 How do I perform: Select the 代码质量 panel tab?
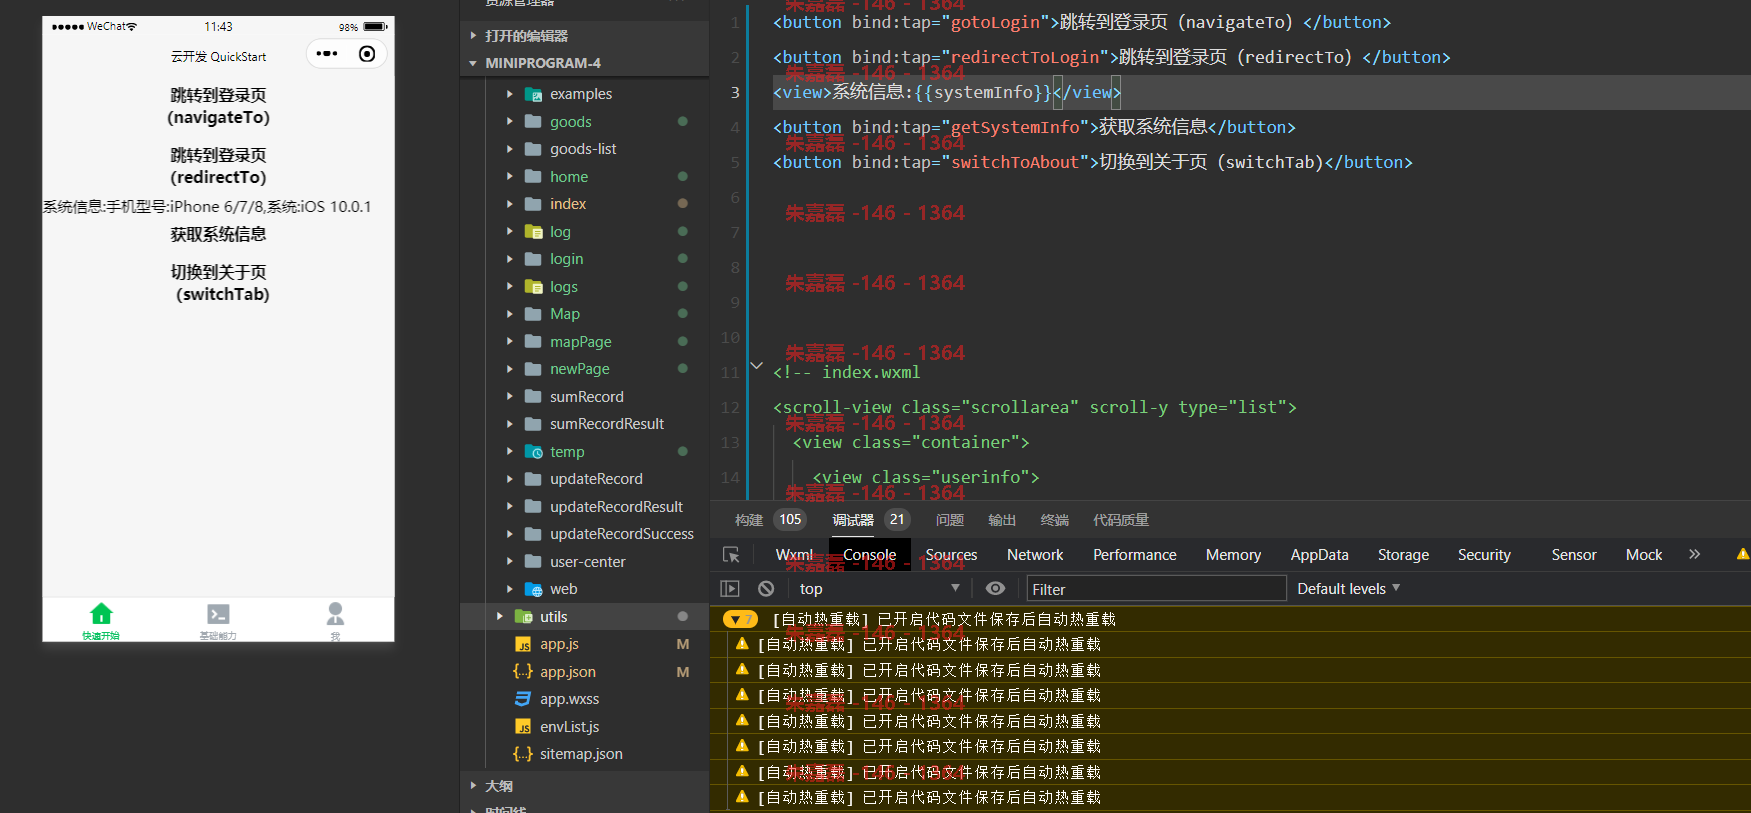click(1121, 520)
